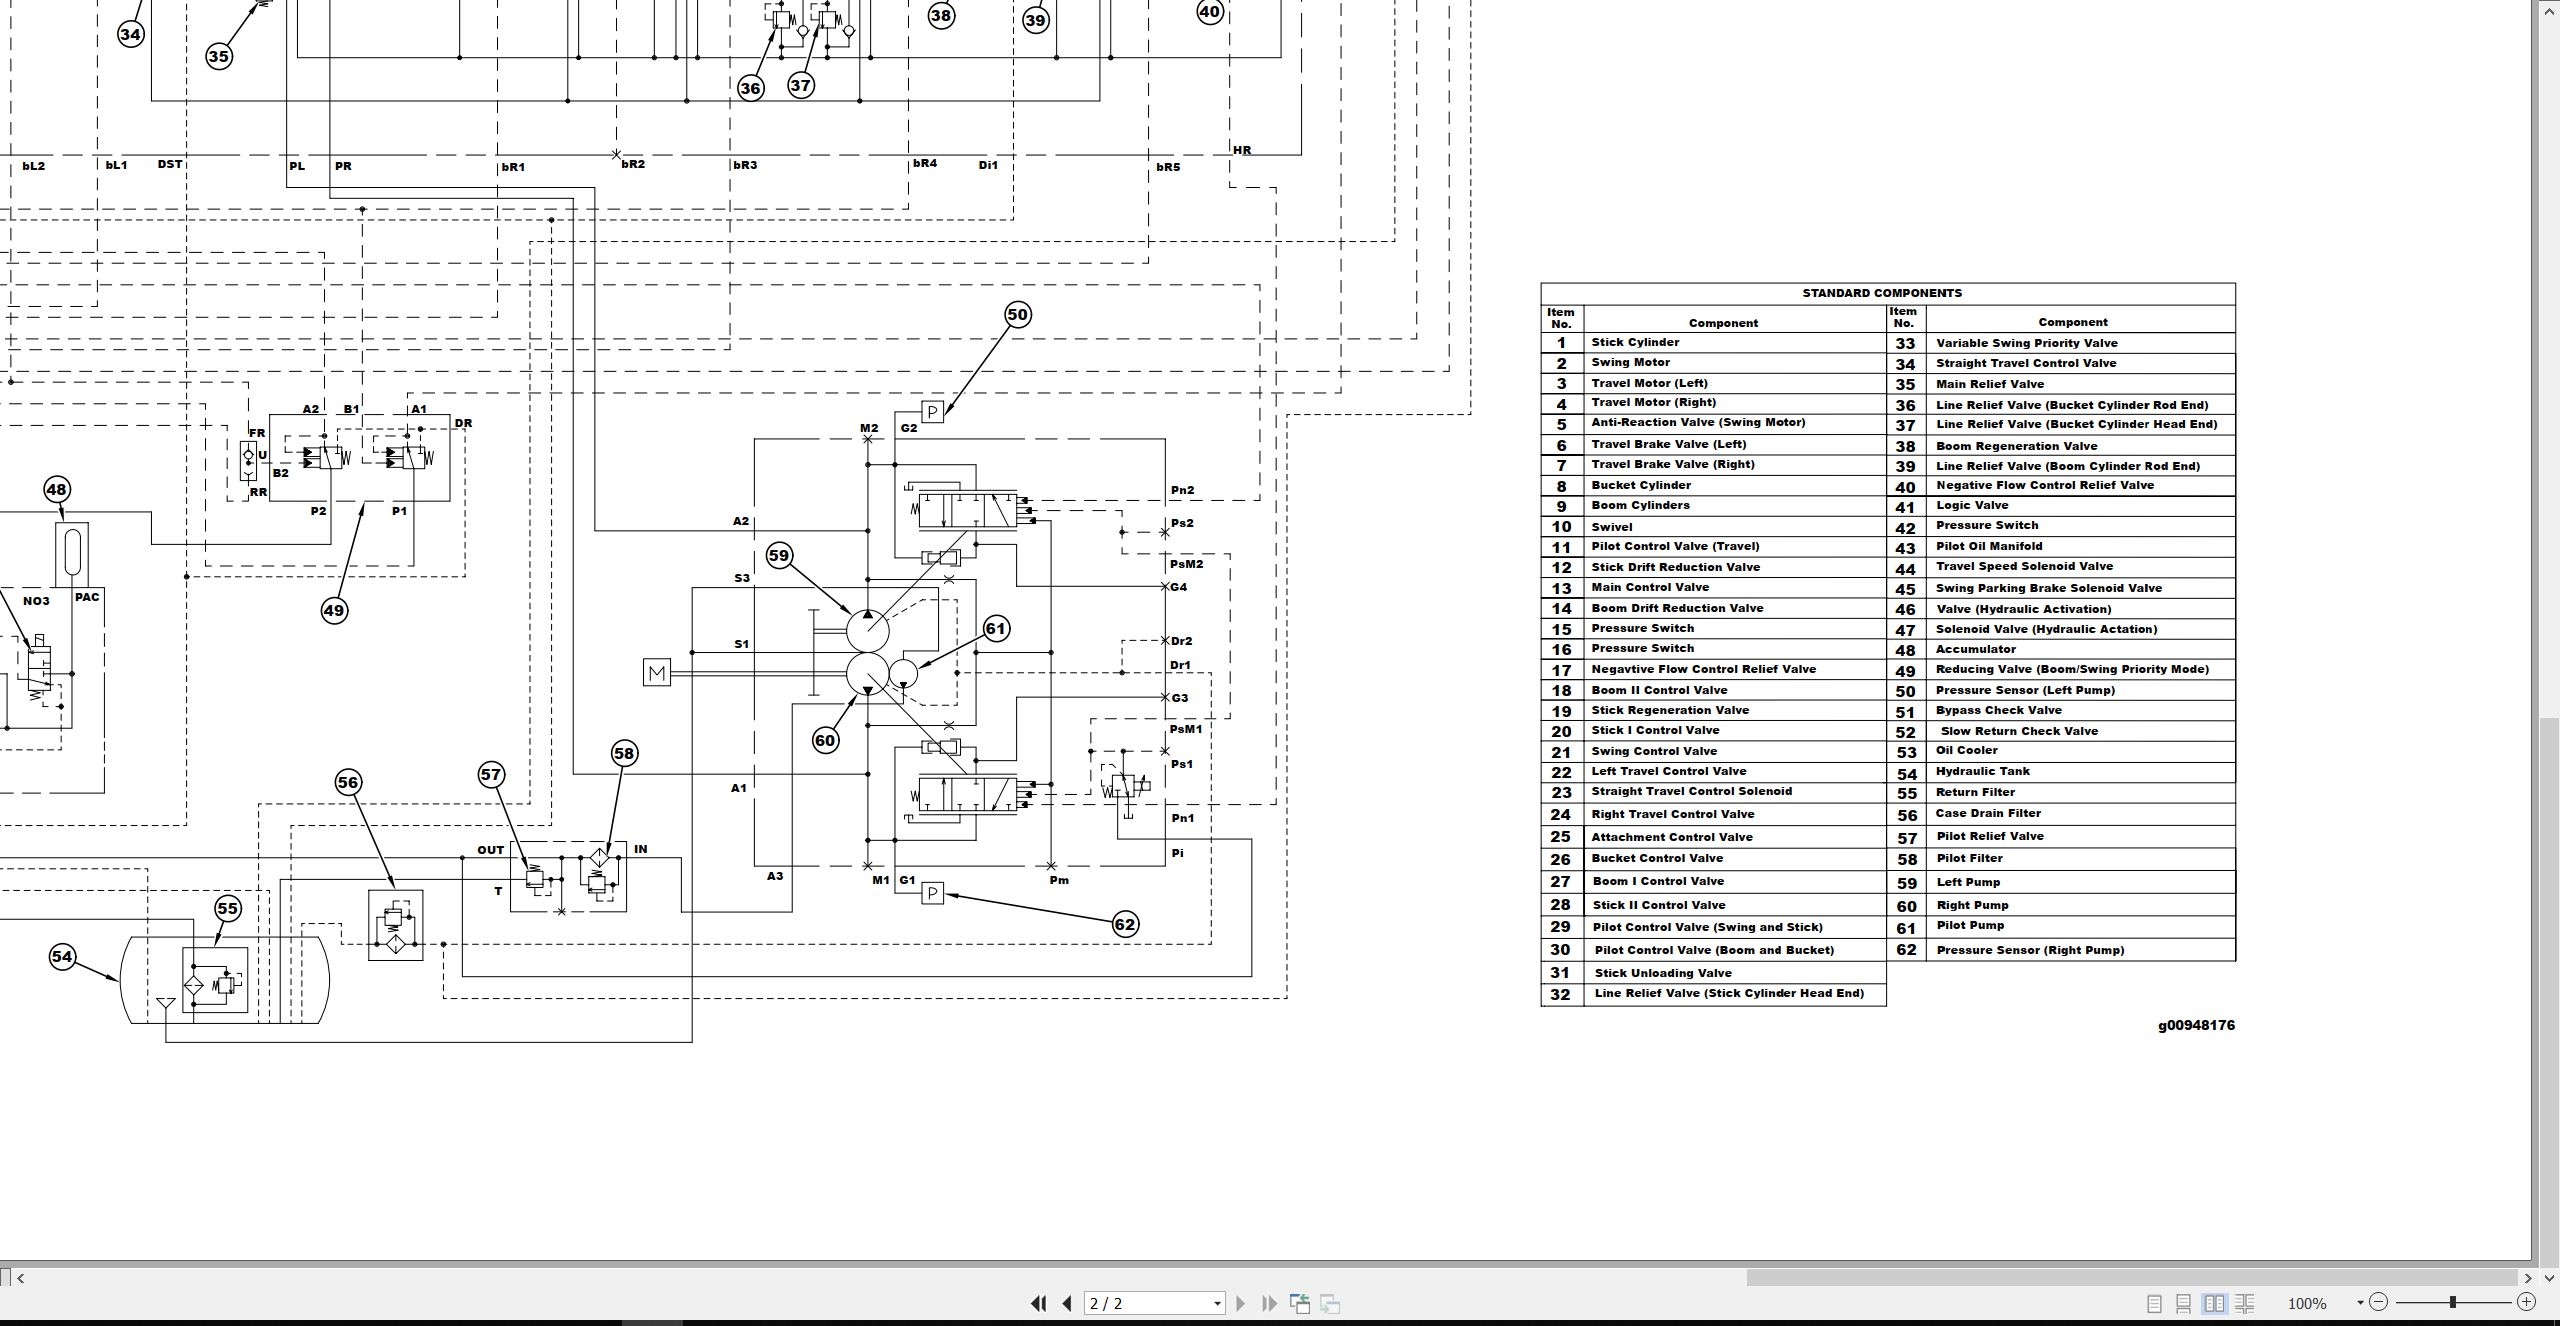Image resolution: width=2560 pixels, height=1326 pixels.
Task: Go to the first page
Action: (1038, 1303)
